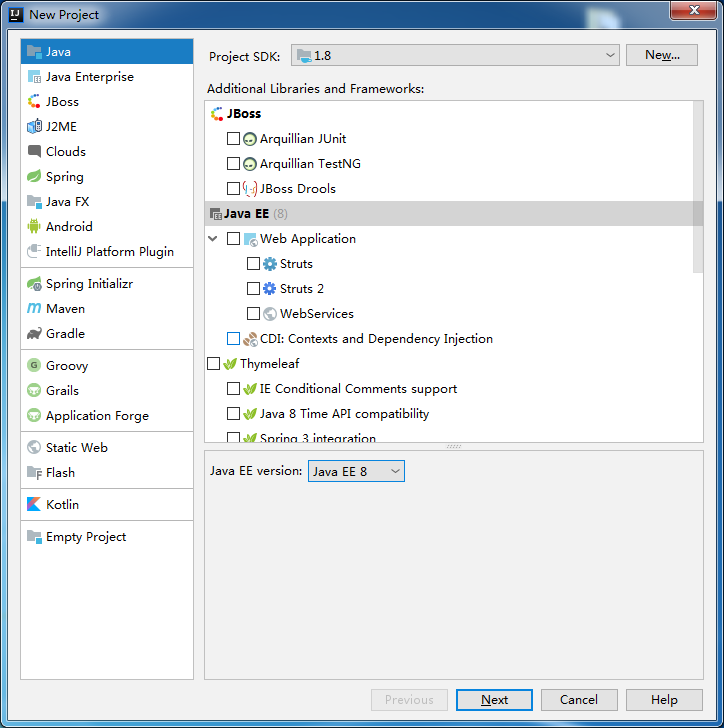Click the Web Application folder icon
This screenshot has height=728, width=724.
point(250,239)
